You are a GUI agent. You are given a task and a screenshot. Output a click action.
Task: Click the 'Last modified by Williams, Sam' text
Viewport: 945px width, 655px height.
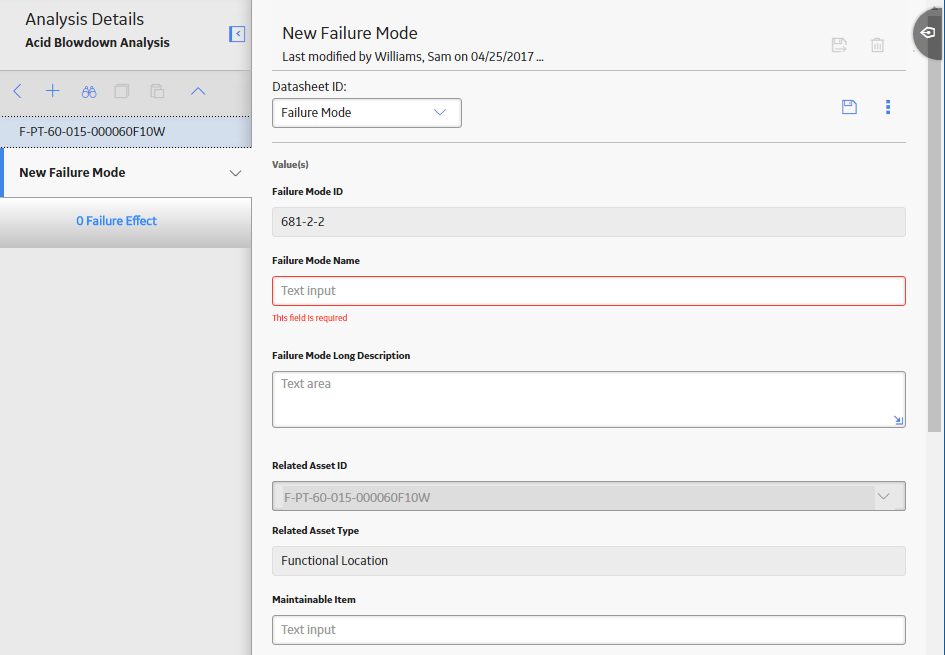pyautogui.click(x=413, y=57)
